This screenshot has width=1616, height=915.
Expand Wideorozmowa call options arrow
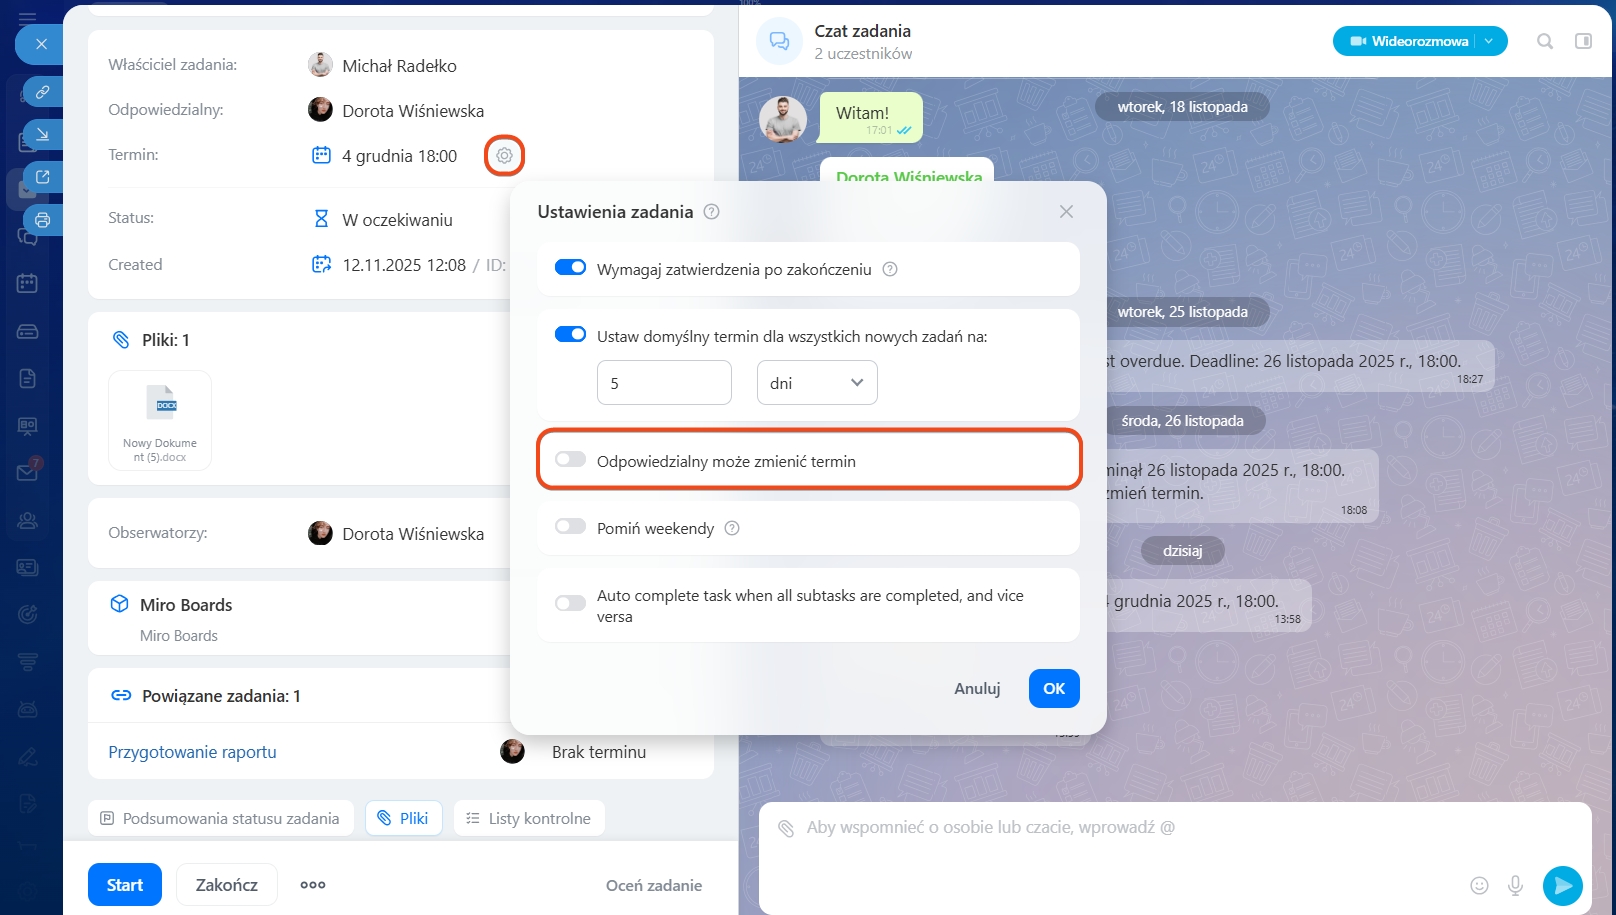coord(1490,41)
